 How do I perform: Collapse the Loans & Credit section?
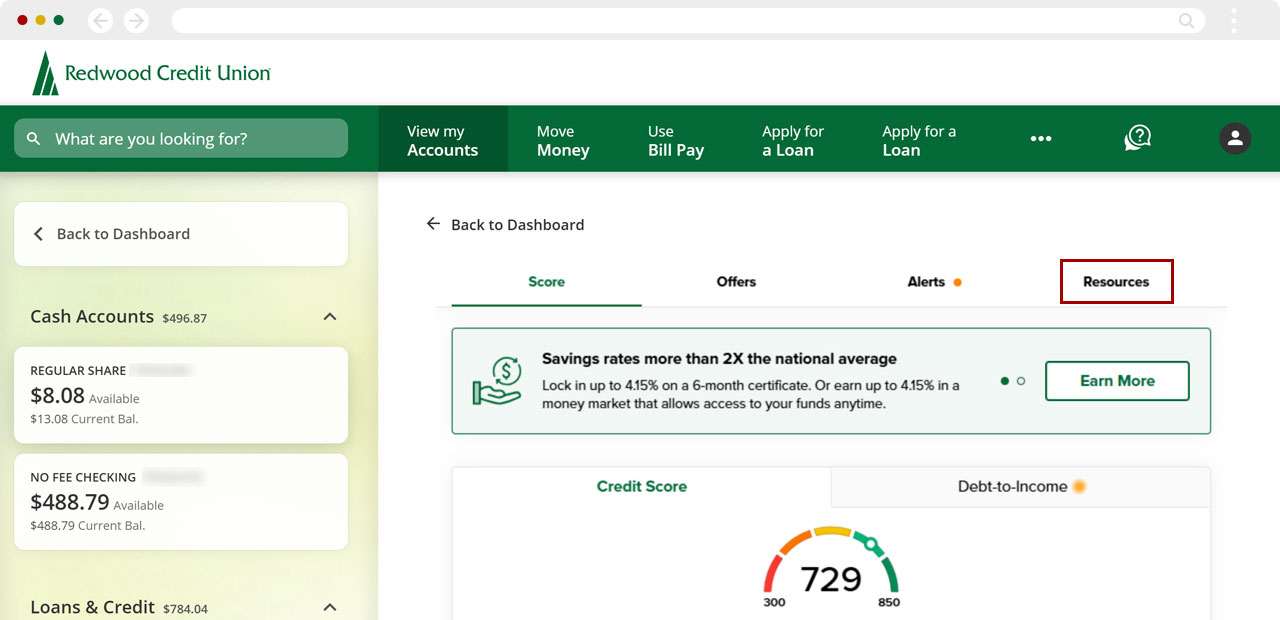click(x=330, y=607)
